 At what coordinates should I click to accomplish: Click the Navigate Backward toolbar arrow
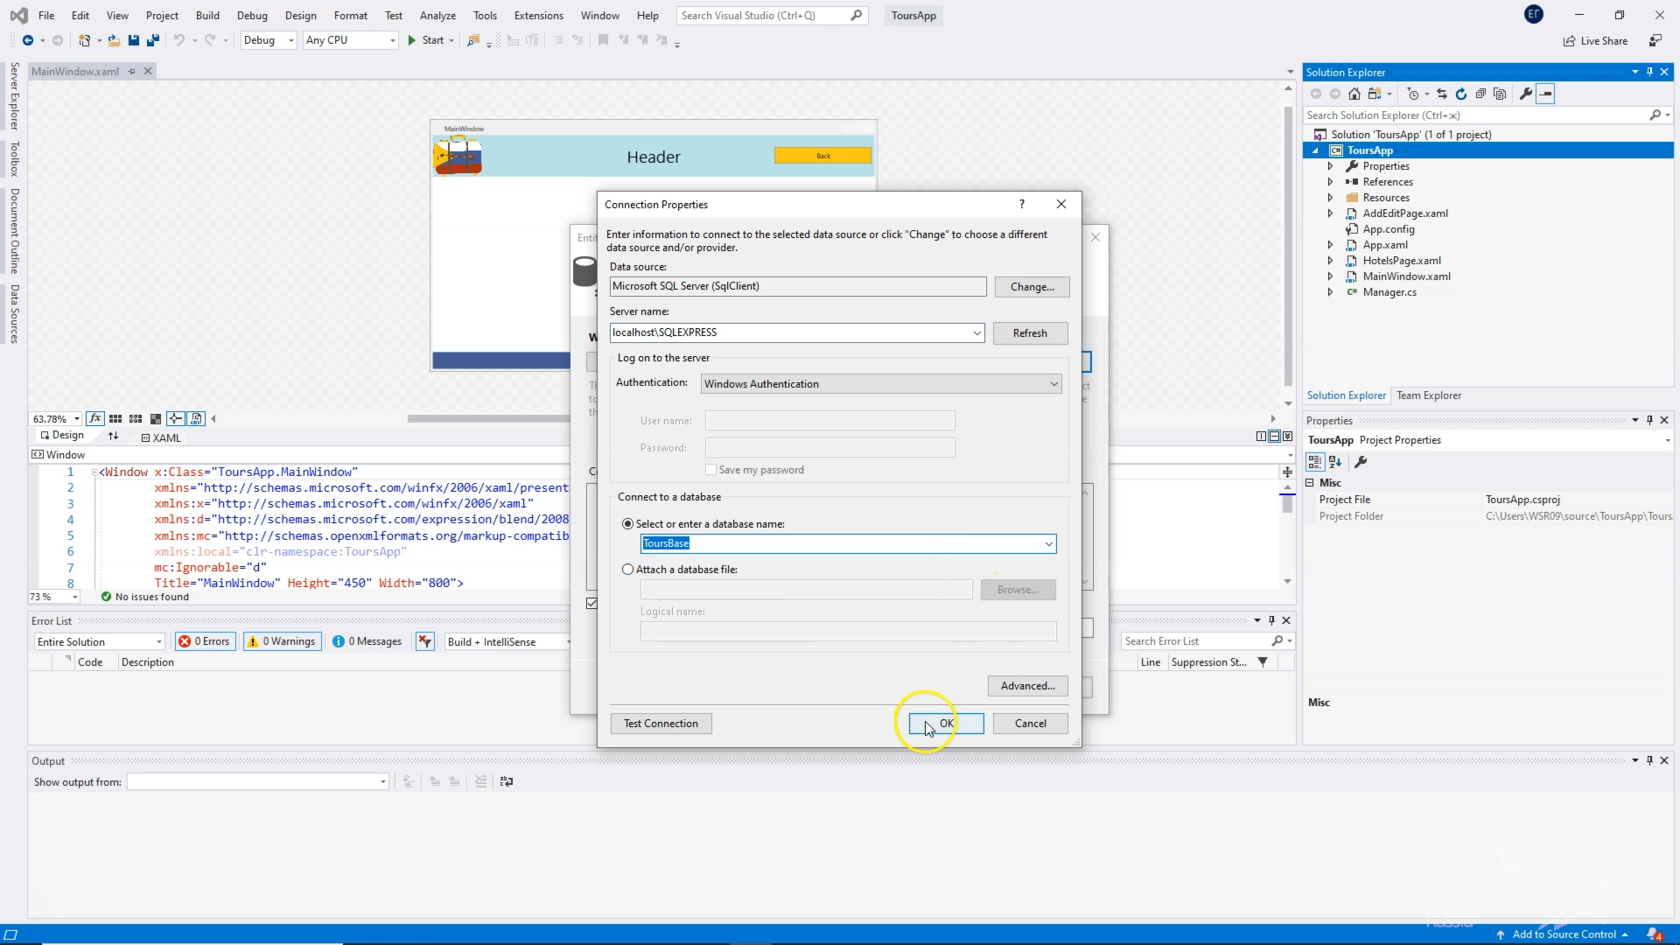click(27, 40)
